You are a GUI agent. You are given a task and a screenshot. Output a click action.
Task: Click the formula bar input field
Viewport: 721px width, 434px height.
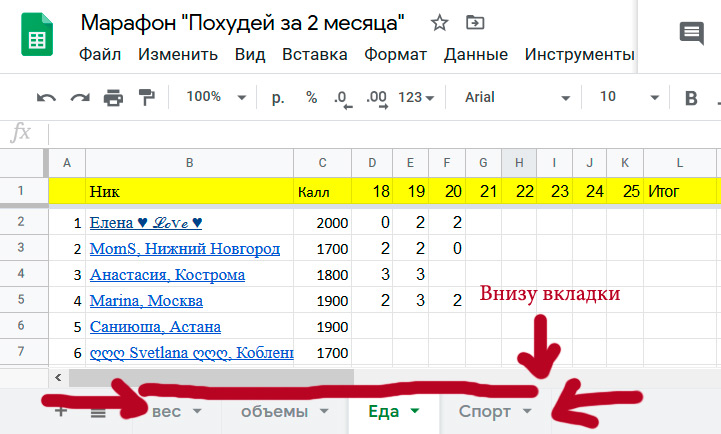point(380,133)
